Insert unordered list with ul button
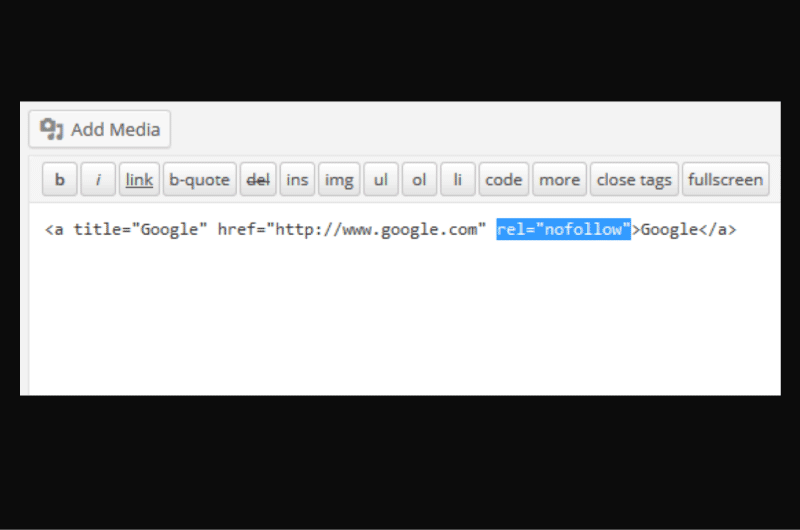Image resolution: width=800 pixels, height=530 pixels. click(381, 180)
